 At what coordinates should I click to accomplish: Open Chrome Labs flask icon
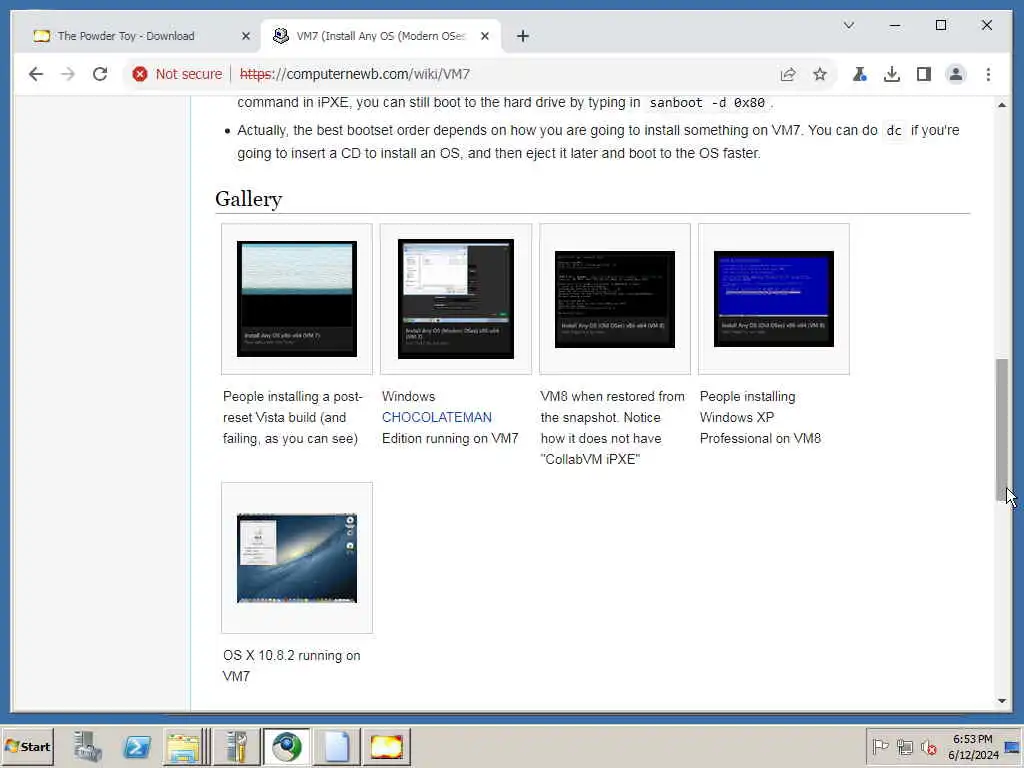coord(859,74)
